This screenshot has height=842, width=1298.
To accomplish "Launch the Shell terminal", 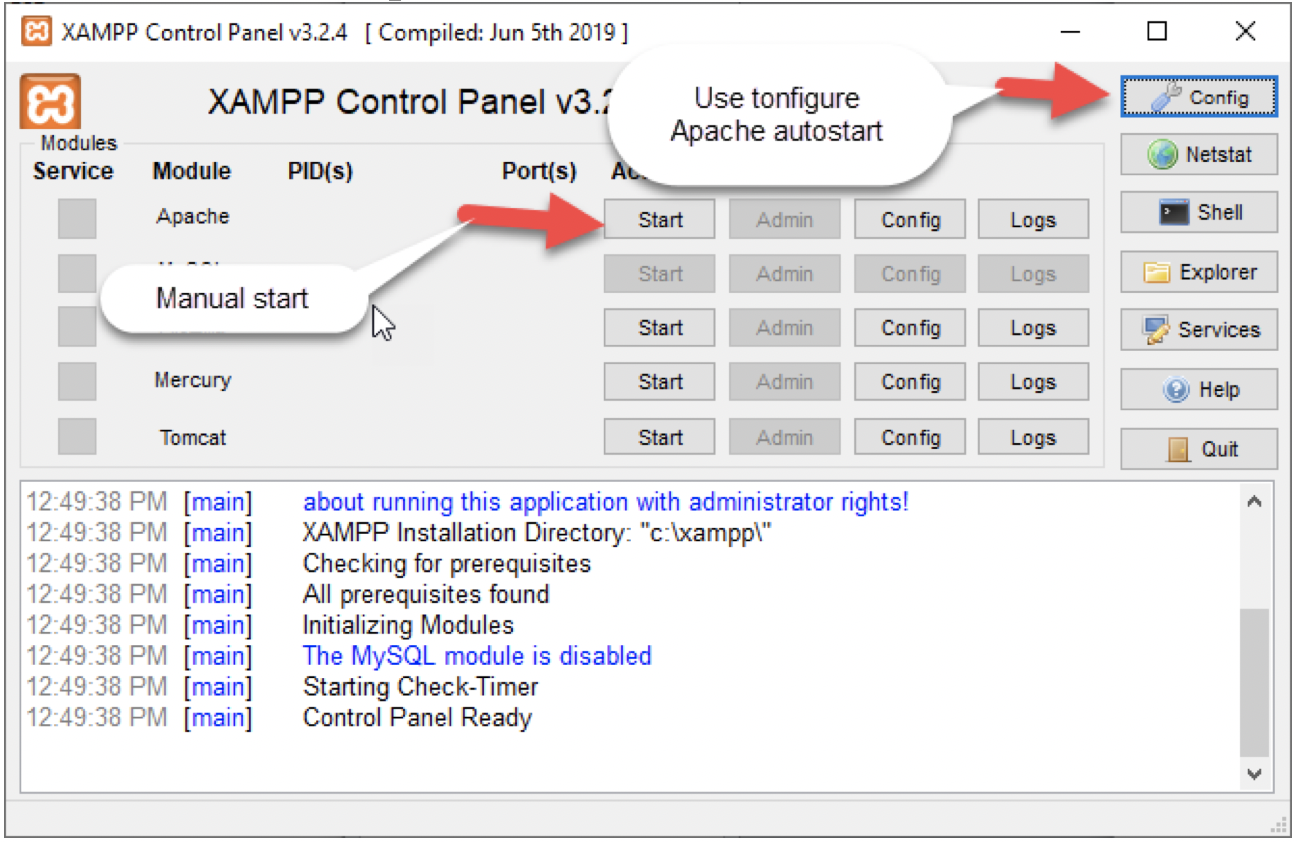I will [x=1198, y=213].
